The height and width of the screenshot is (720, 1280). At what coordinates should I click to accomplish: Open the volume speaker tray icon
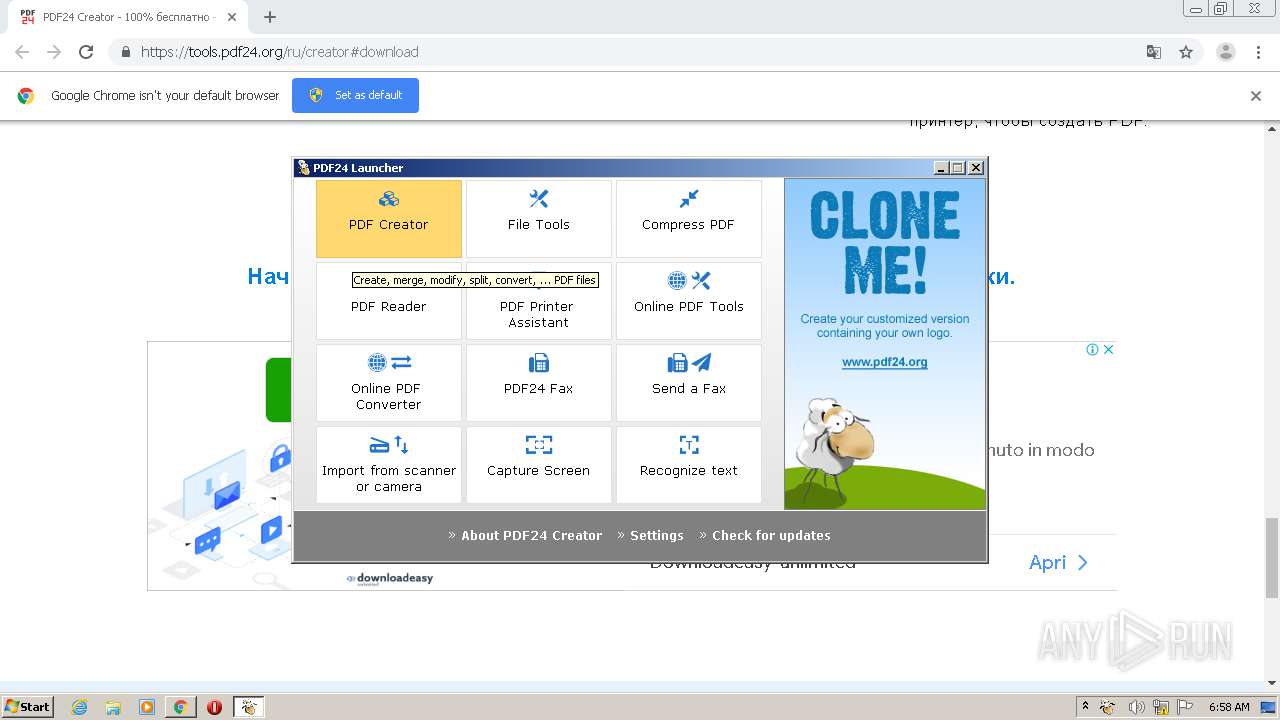1135,707
